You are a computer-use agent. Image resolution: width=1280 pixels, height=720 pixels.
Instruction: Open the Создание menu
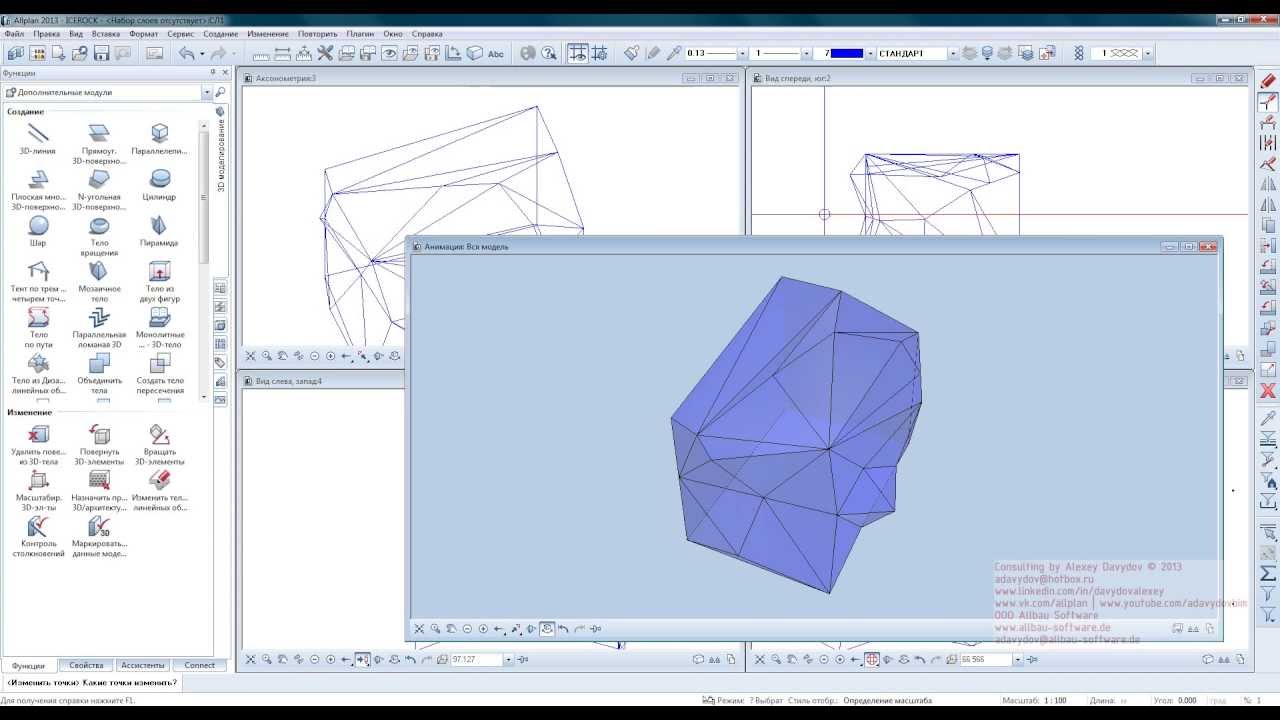pos(220,34)
